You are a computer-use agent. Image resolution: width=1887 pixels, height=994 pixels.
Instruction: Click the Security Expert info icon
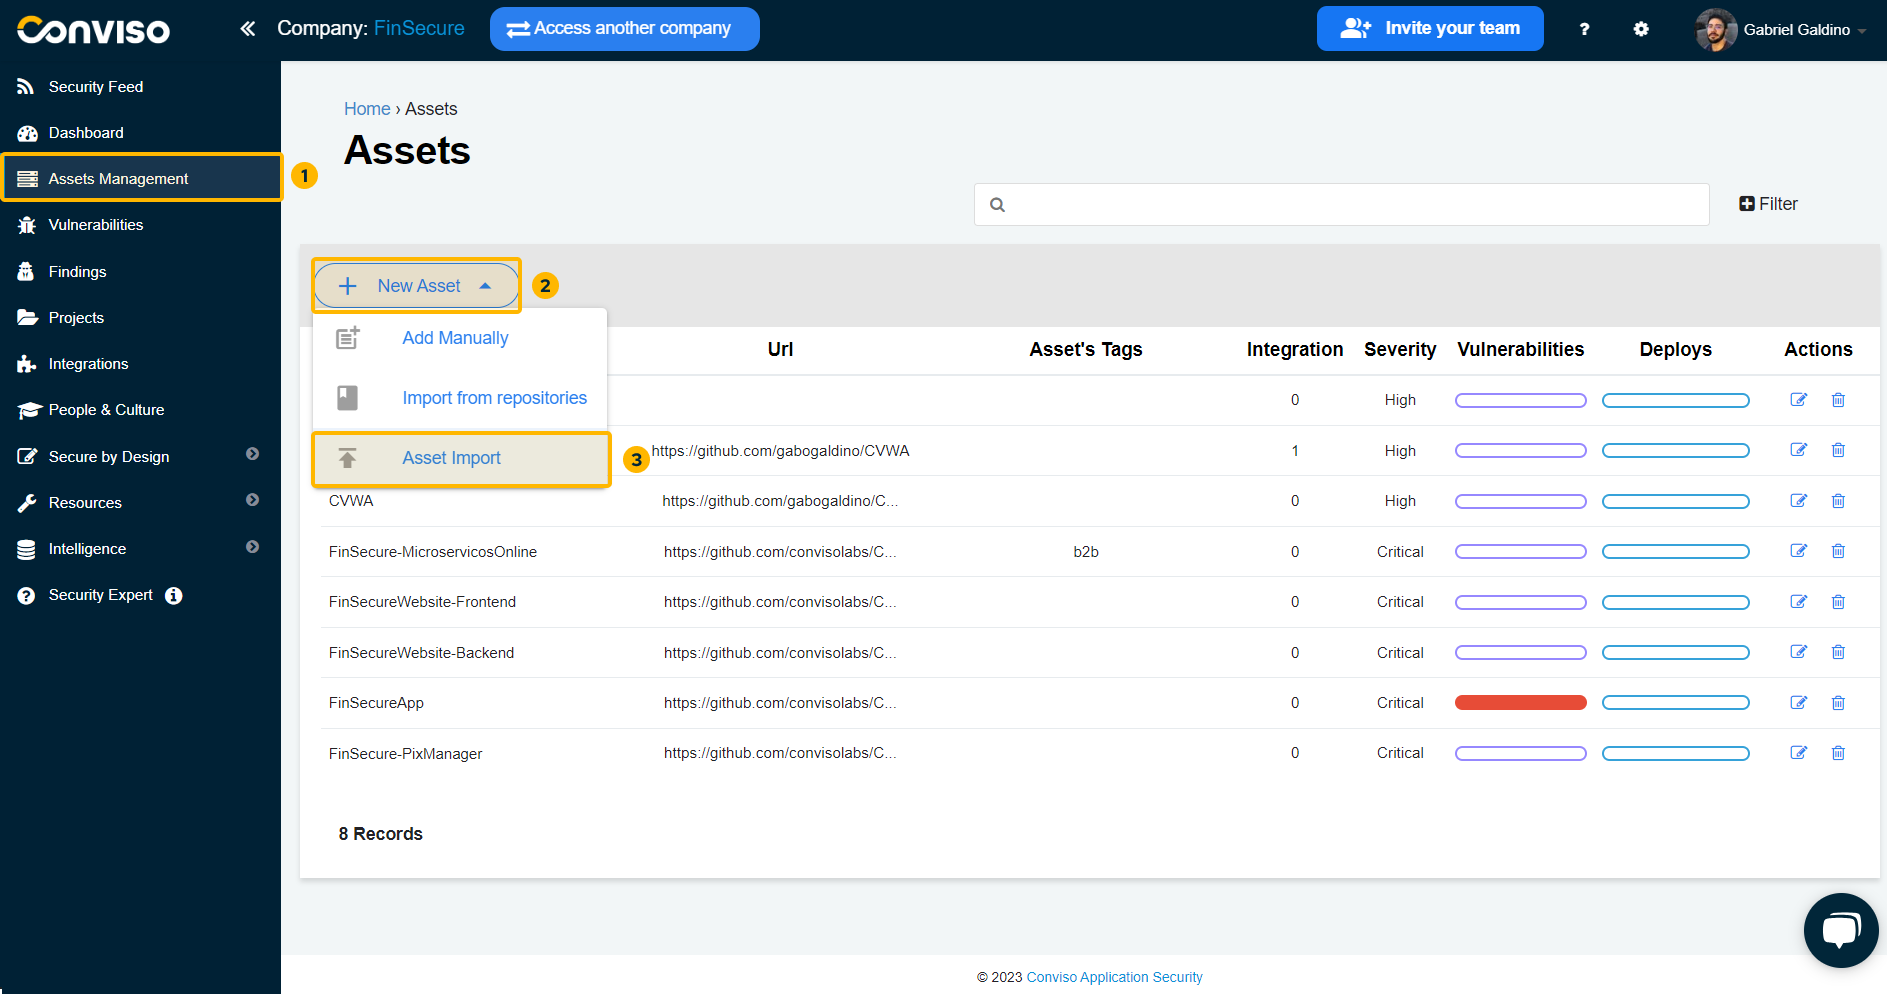173,596
